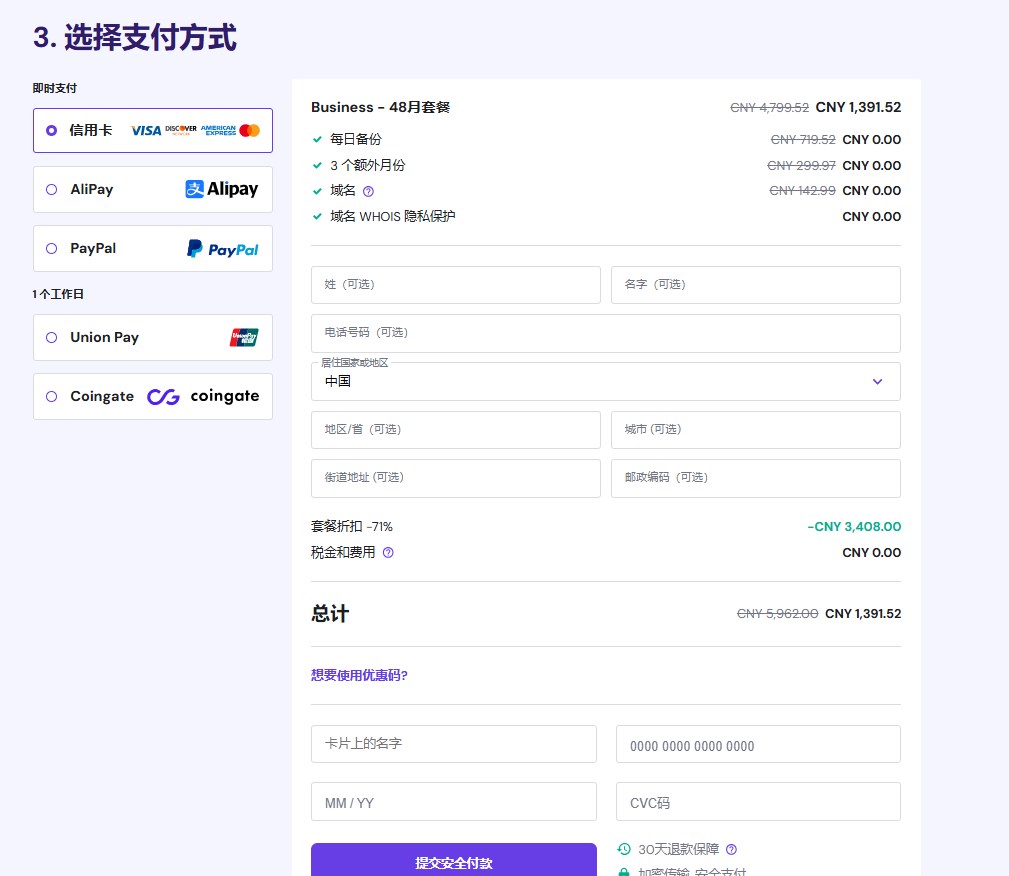Click the card number input field
This screenshot has width=1009, height=876.
pos(757,745)
